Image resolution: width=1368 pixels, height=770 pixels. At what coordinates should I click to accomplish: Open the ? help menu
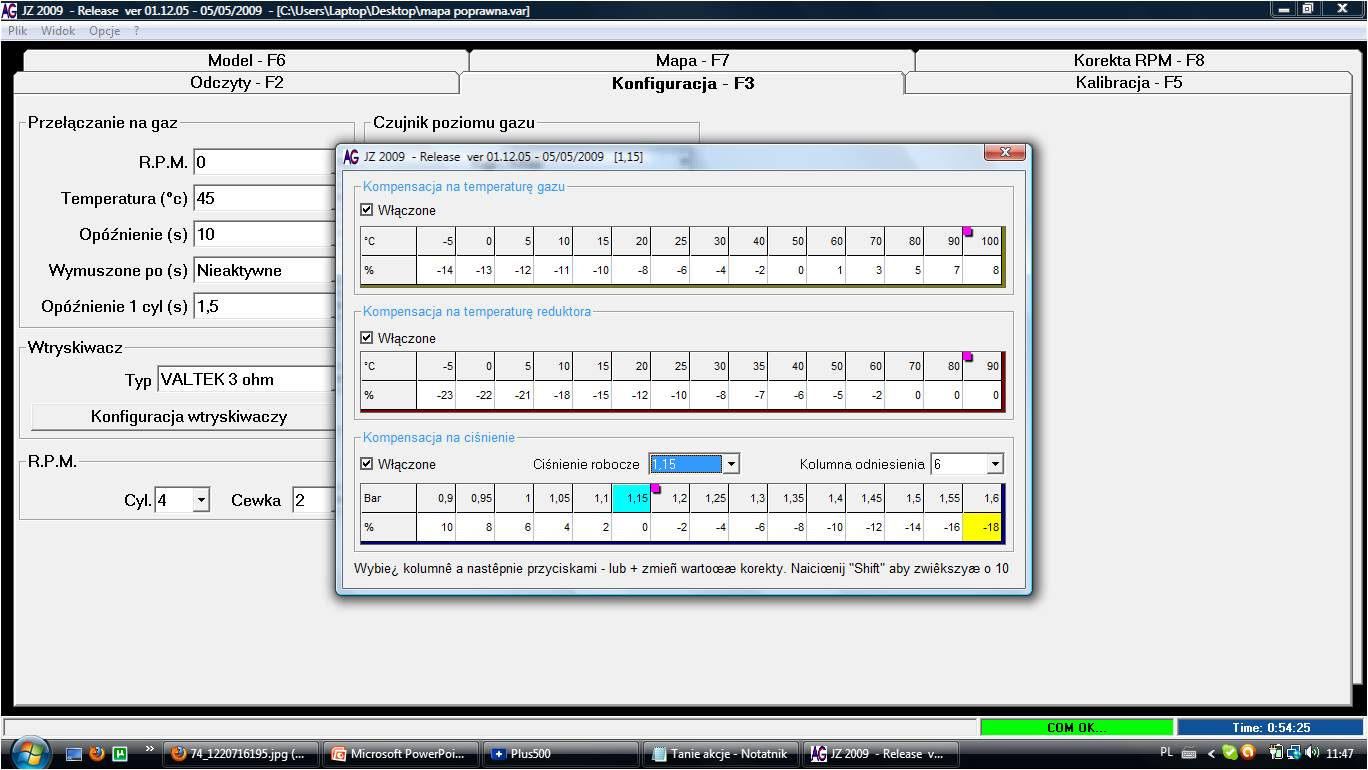136,31
